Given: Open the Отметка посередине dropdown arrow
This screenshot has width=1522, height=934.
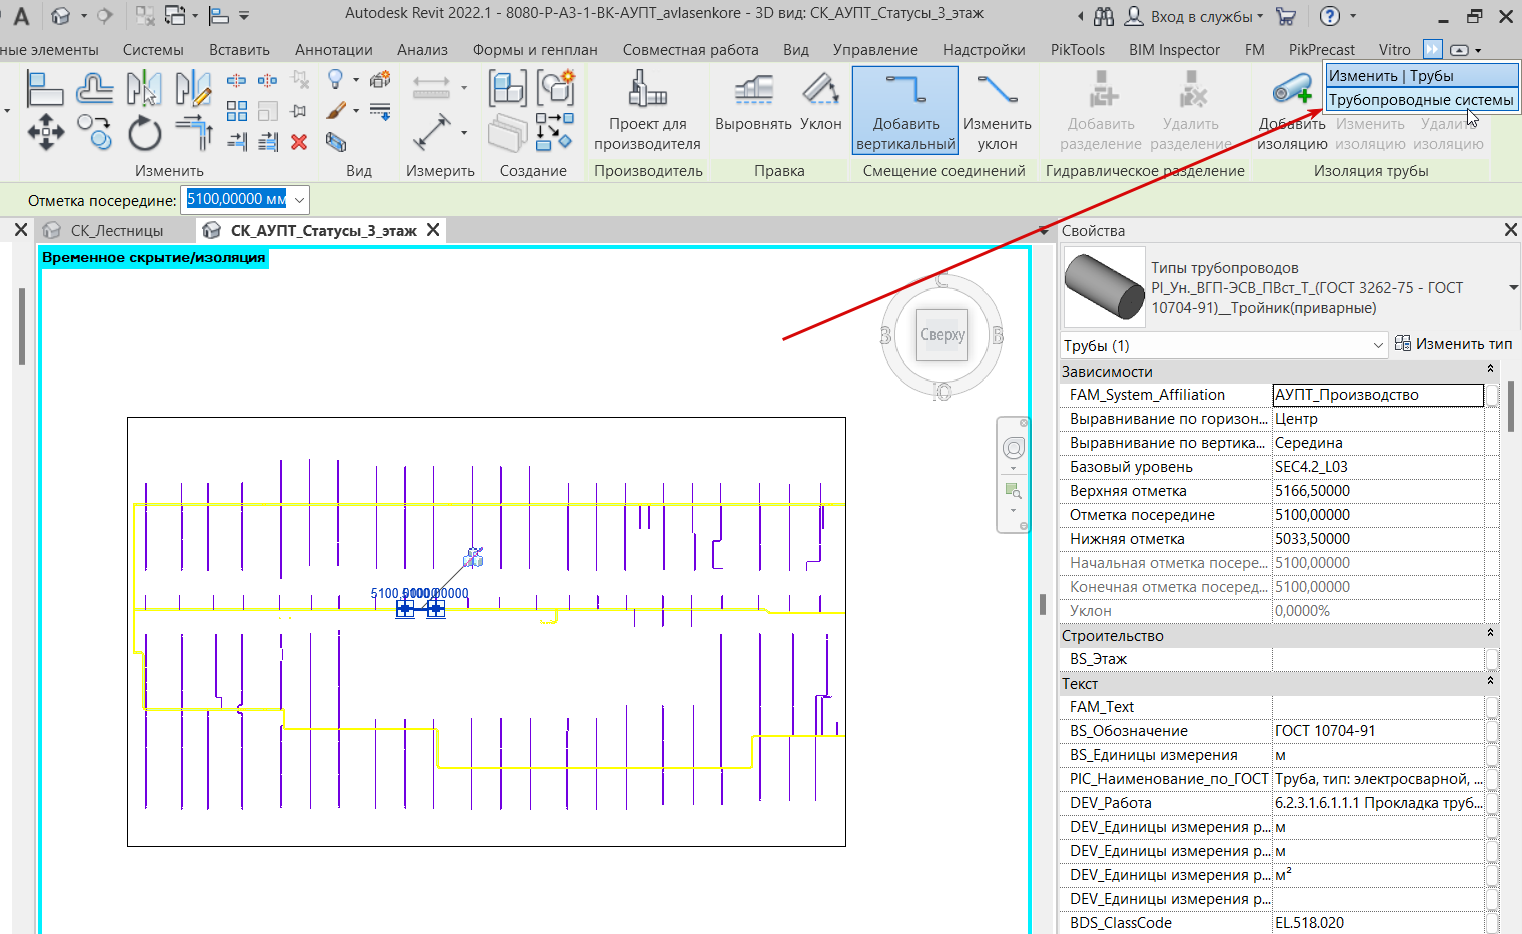Looking at the screenshot, I should (299, 200).
